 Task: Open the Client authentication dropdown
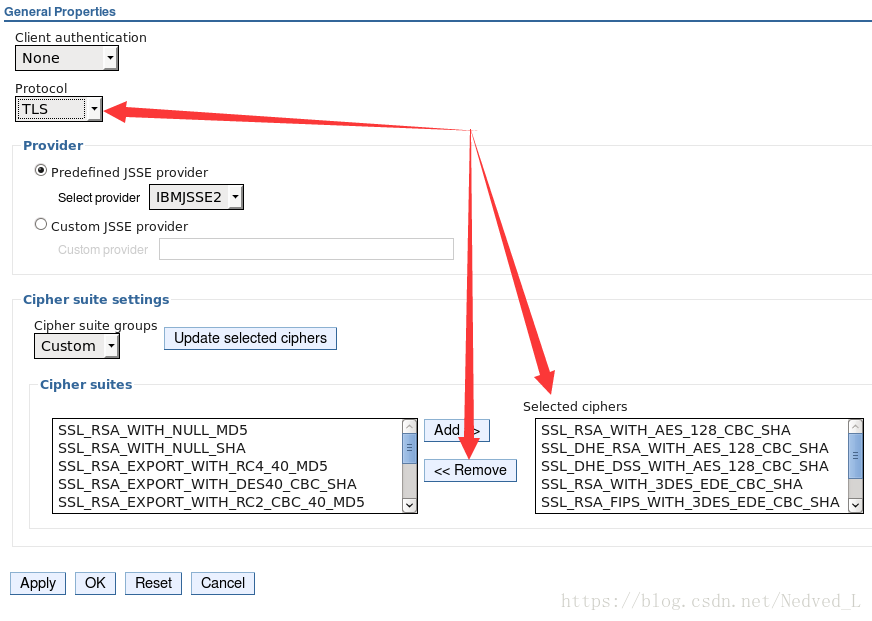click(67, 58)
